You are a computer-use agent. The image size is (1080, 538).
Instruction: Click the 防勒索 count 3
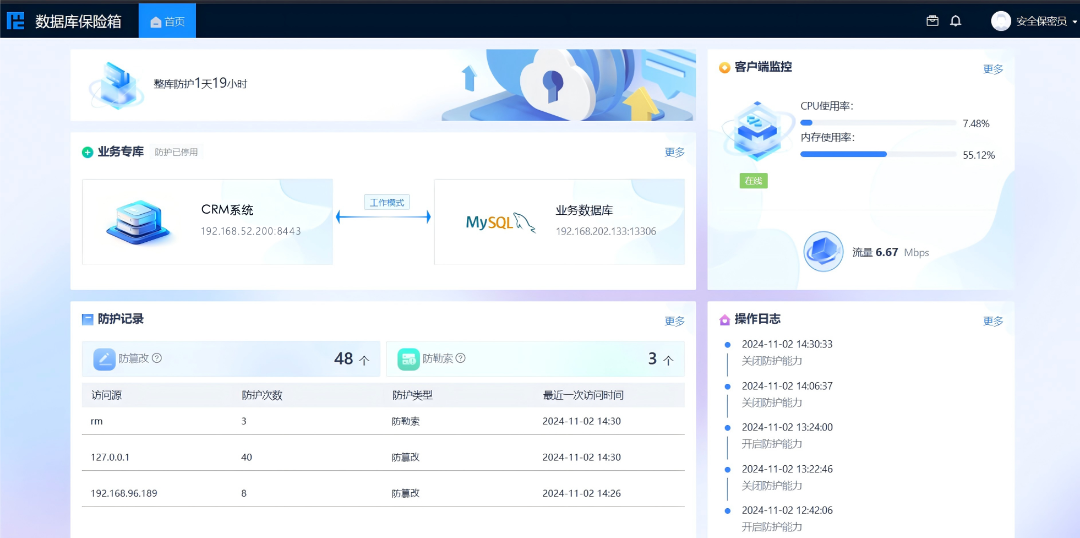coord(652,359)
